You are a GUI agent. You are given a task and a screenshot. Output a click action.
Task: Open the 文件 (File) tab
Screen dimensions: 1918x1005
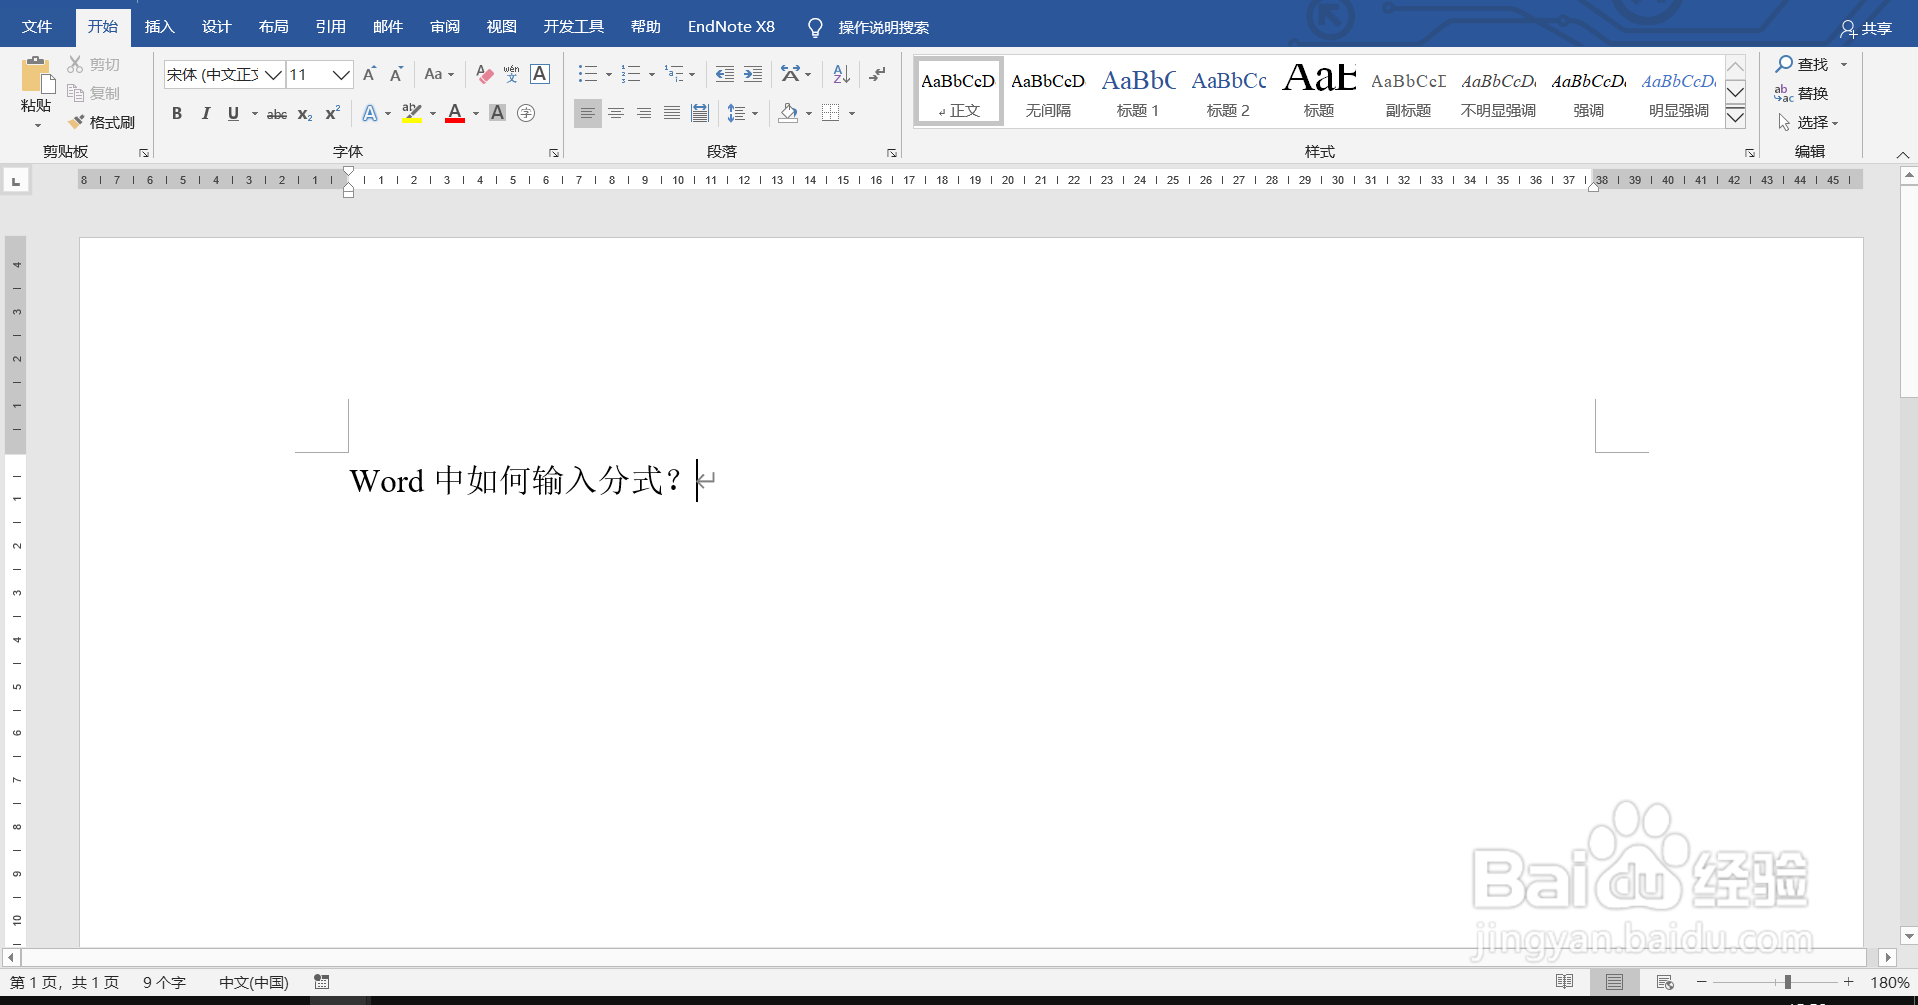point(37,27)
